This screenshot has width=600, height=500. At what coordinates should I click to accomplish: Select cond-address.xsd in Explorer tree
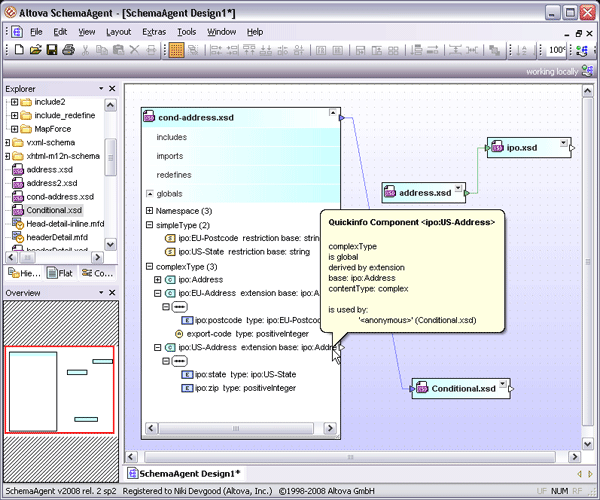coord(60,197)
